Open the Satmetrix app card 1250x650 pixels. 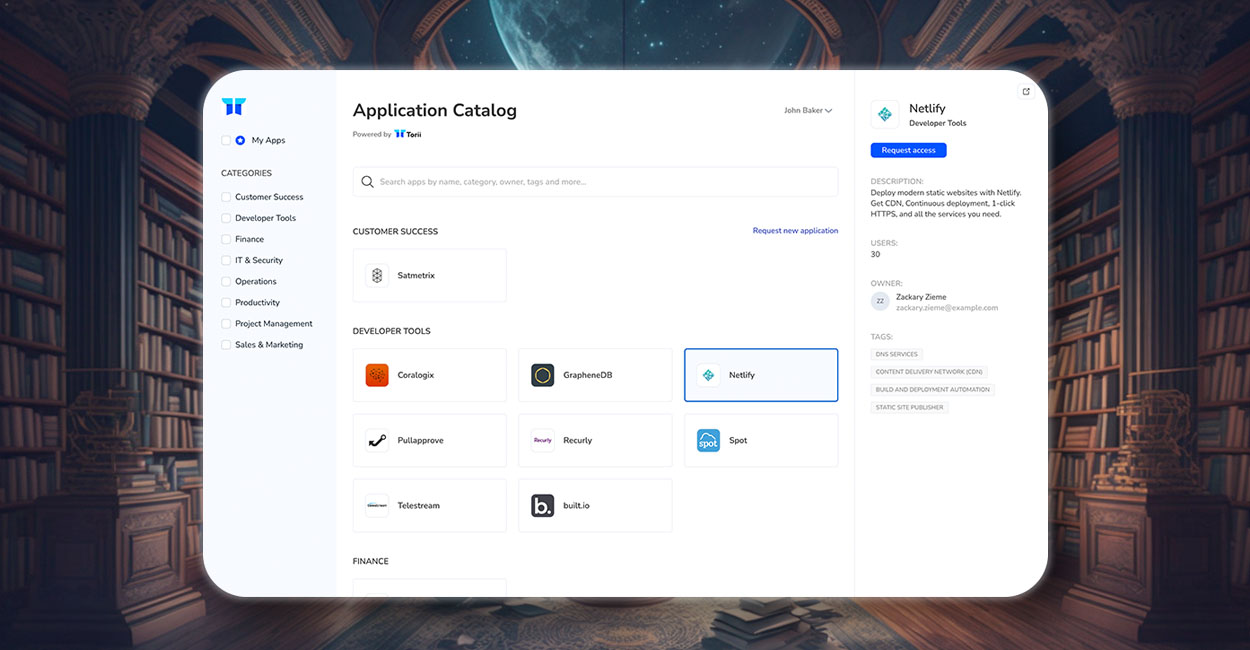click(430, 275)
